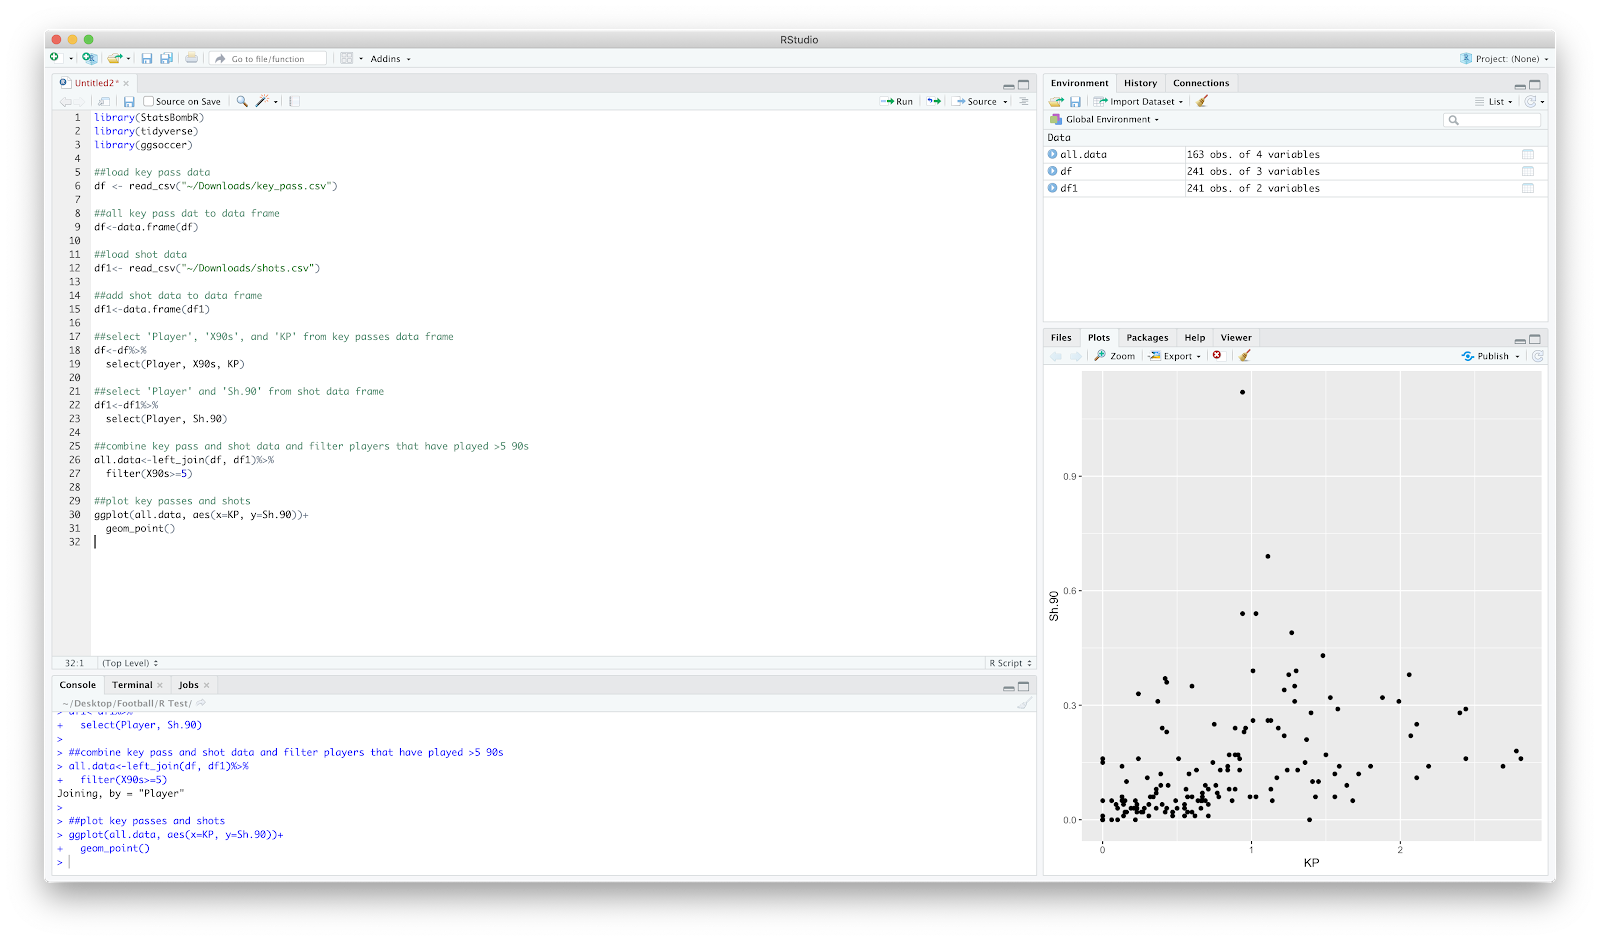Switch to the Packages tab
Screen dimensions: 1600x941
click(x=1147, y=338)
